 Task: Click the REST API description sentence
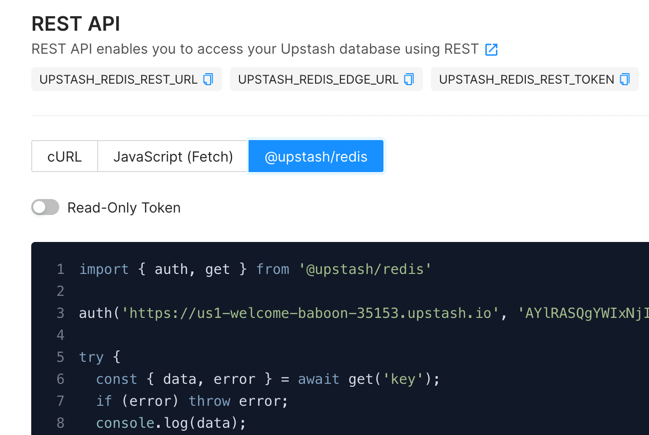click(x=255, y=49)
